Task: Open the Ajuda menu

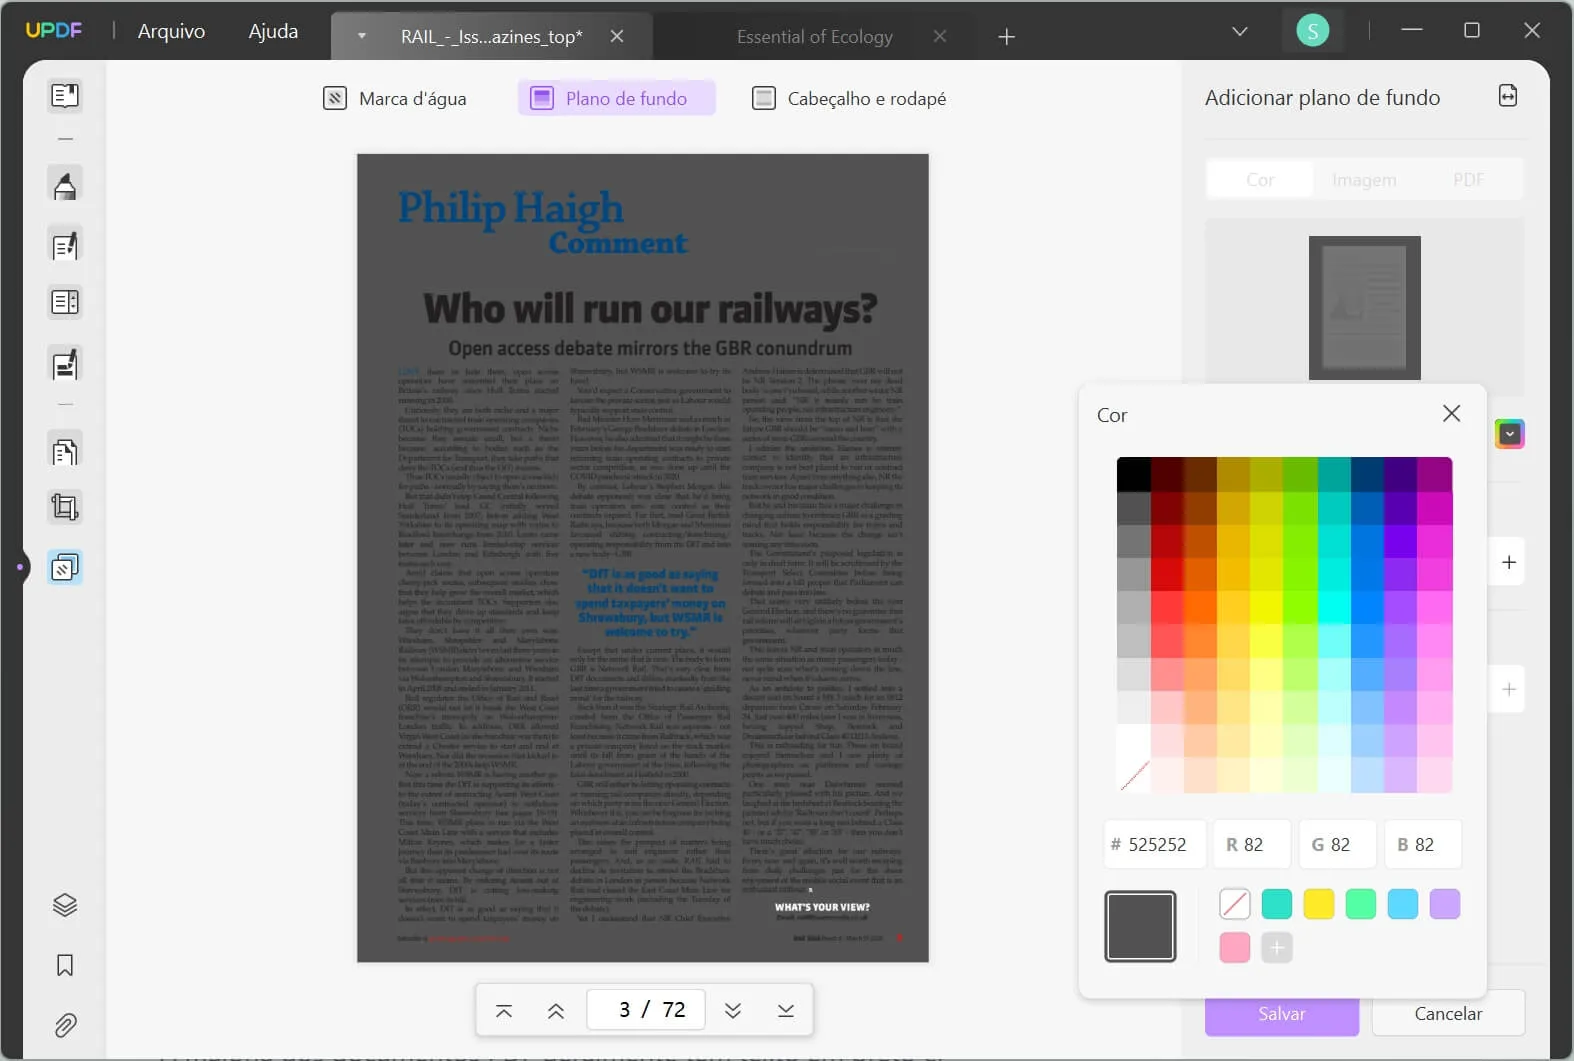Action: tap(273, 31)
